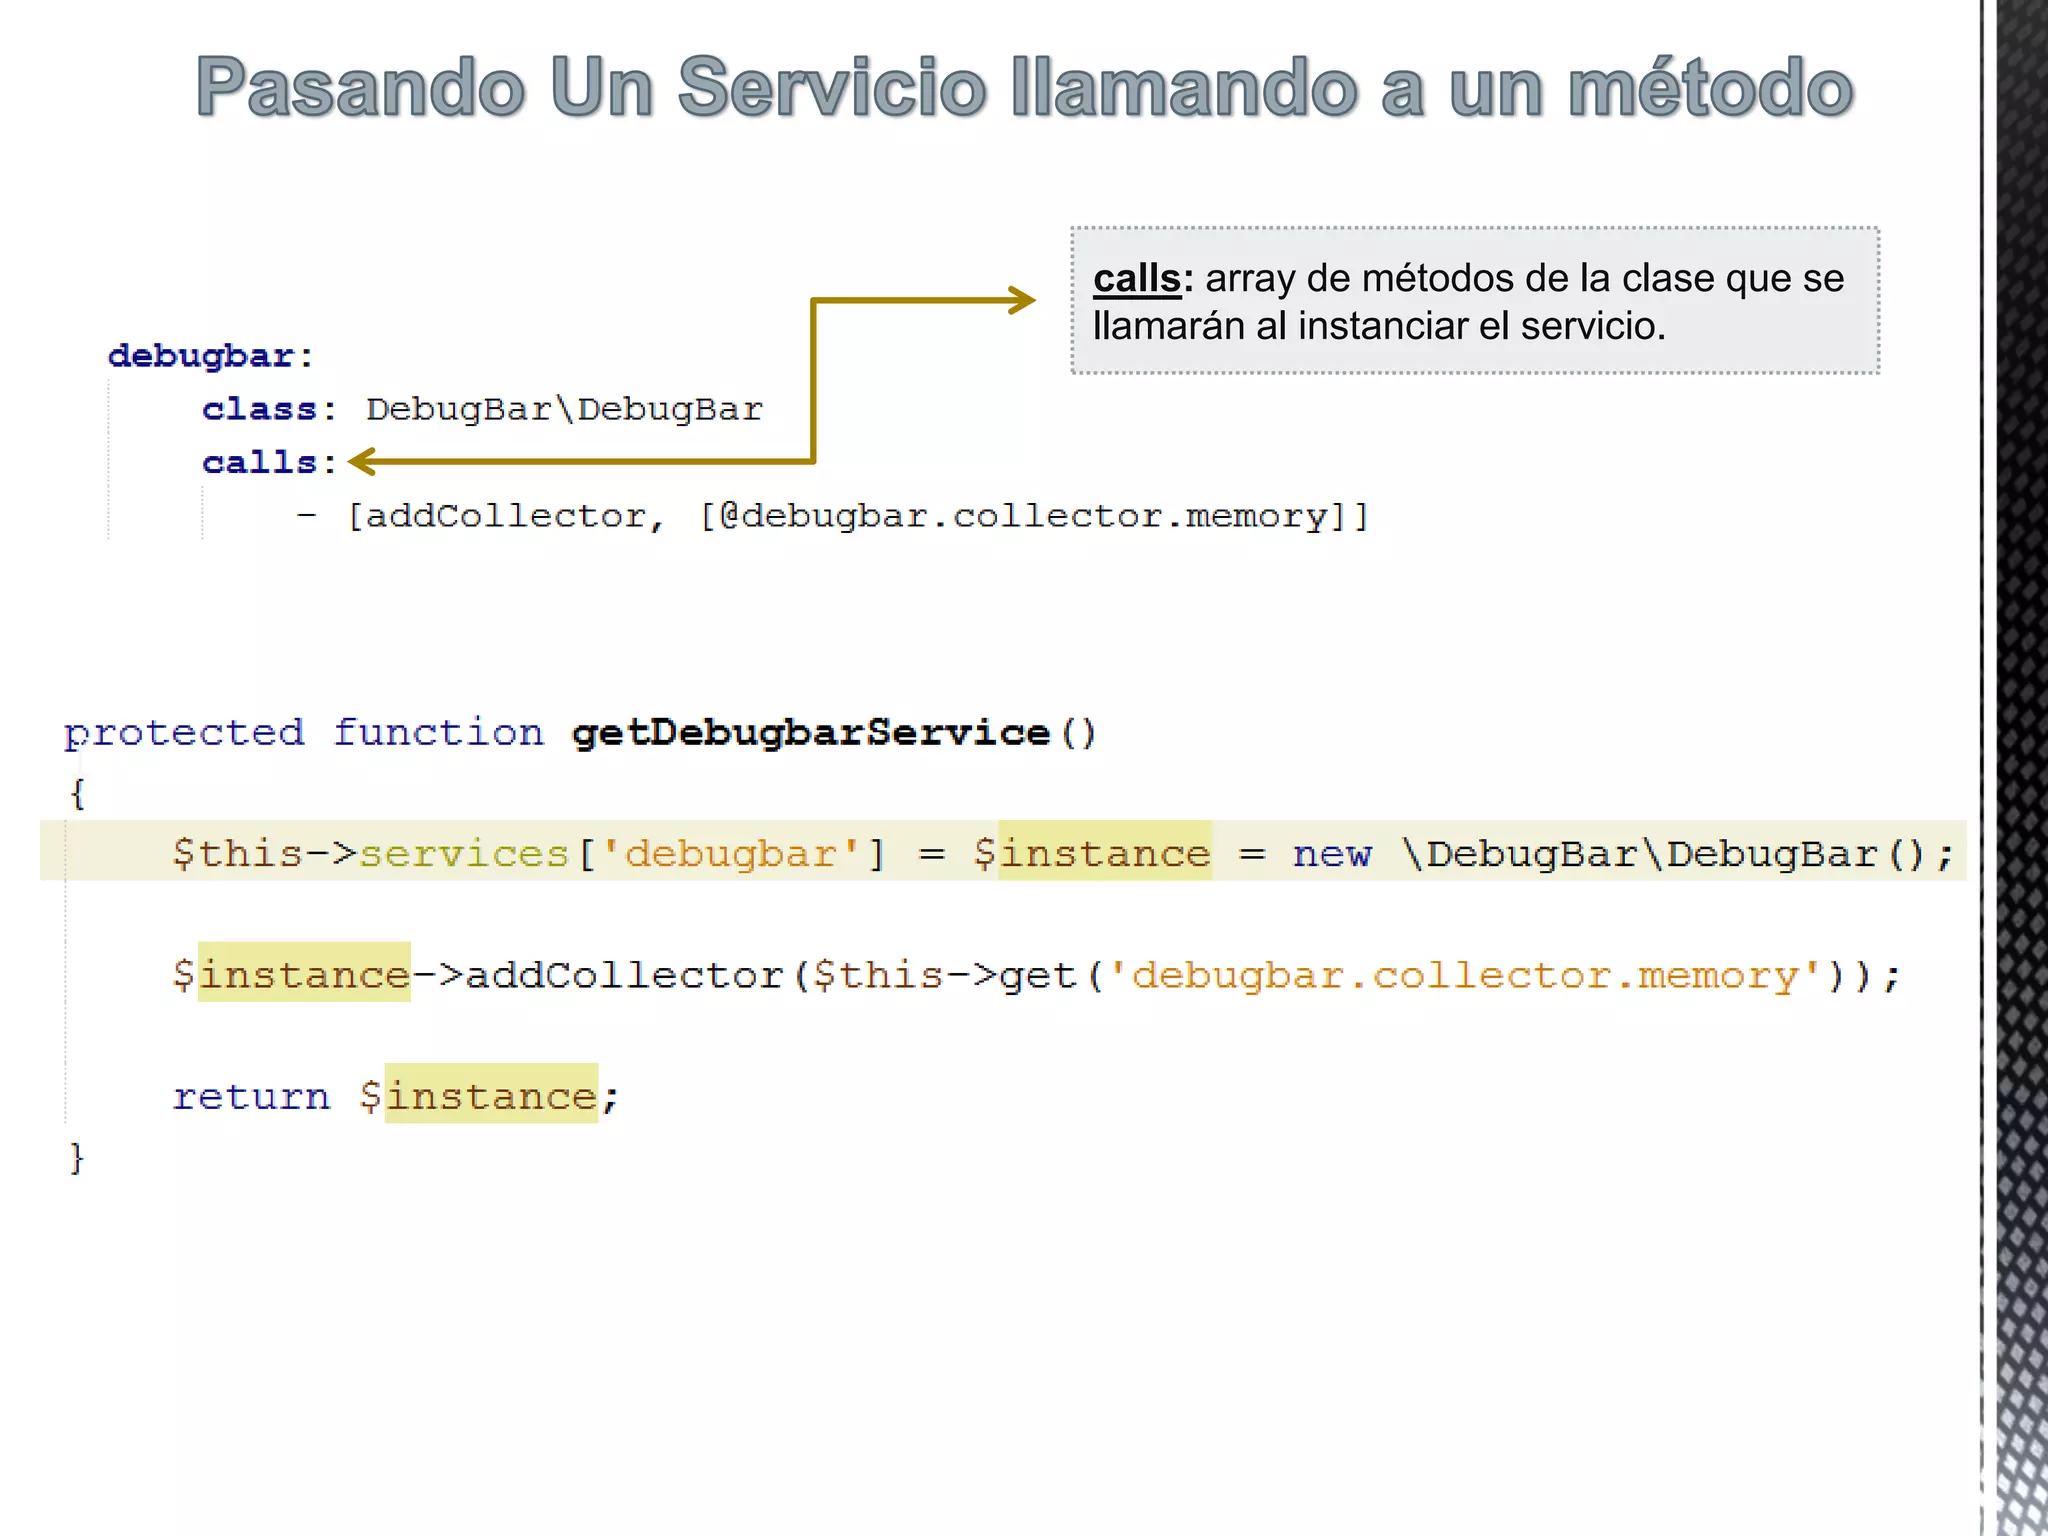Click the opening brace of the function
The image size is (2048, 1536).
(77, 794)
